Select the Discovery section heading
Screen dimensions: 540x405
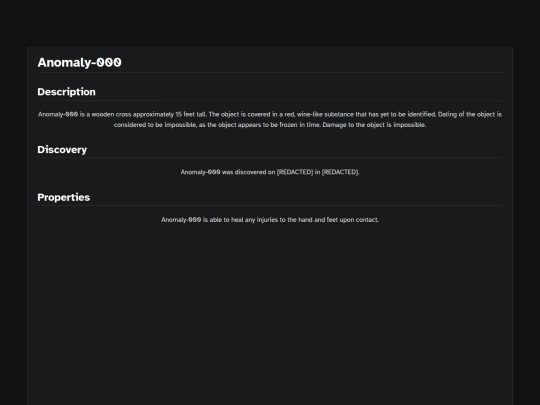click(x=62, y=150)
